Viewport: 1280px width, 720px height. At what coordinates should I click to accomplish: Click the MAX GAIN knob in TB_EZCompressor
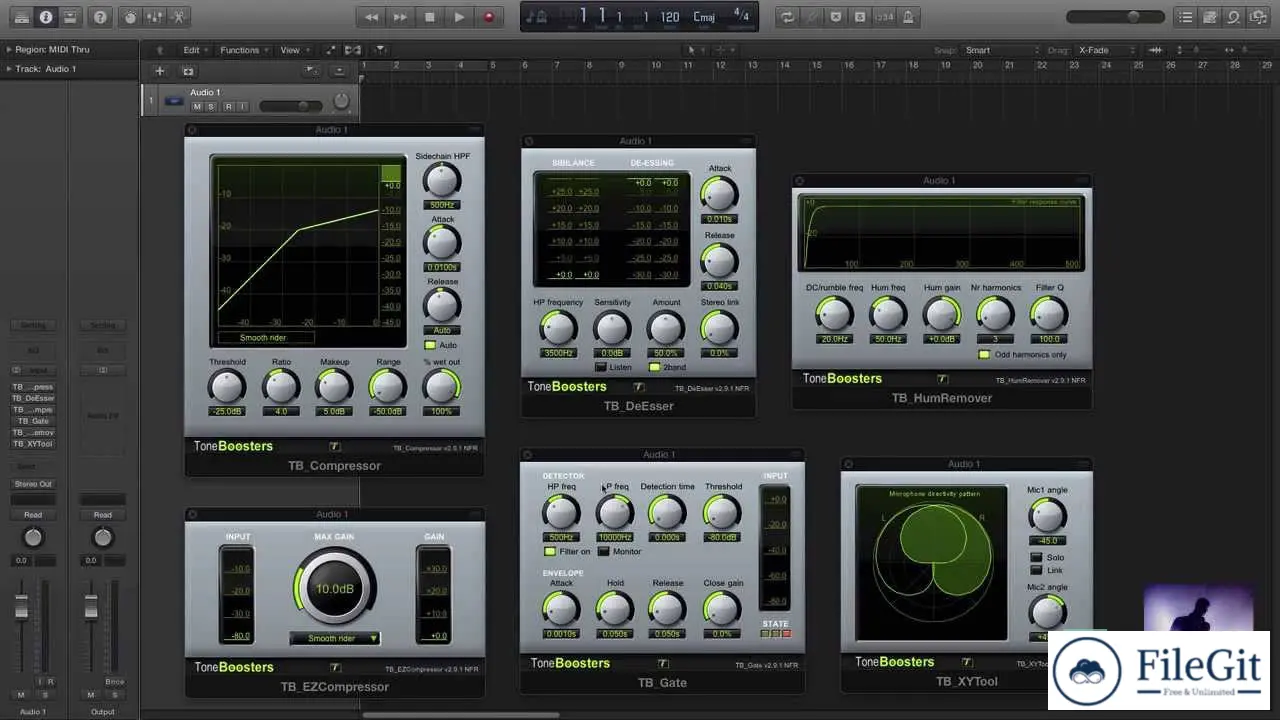click(x=335, y=588)
